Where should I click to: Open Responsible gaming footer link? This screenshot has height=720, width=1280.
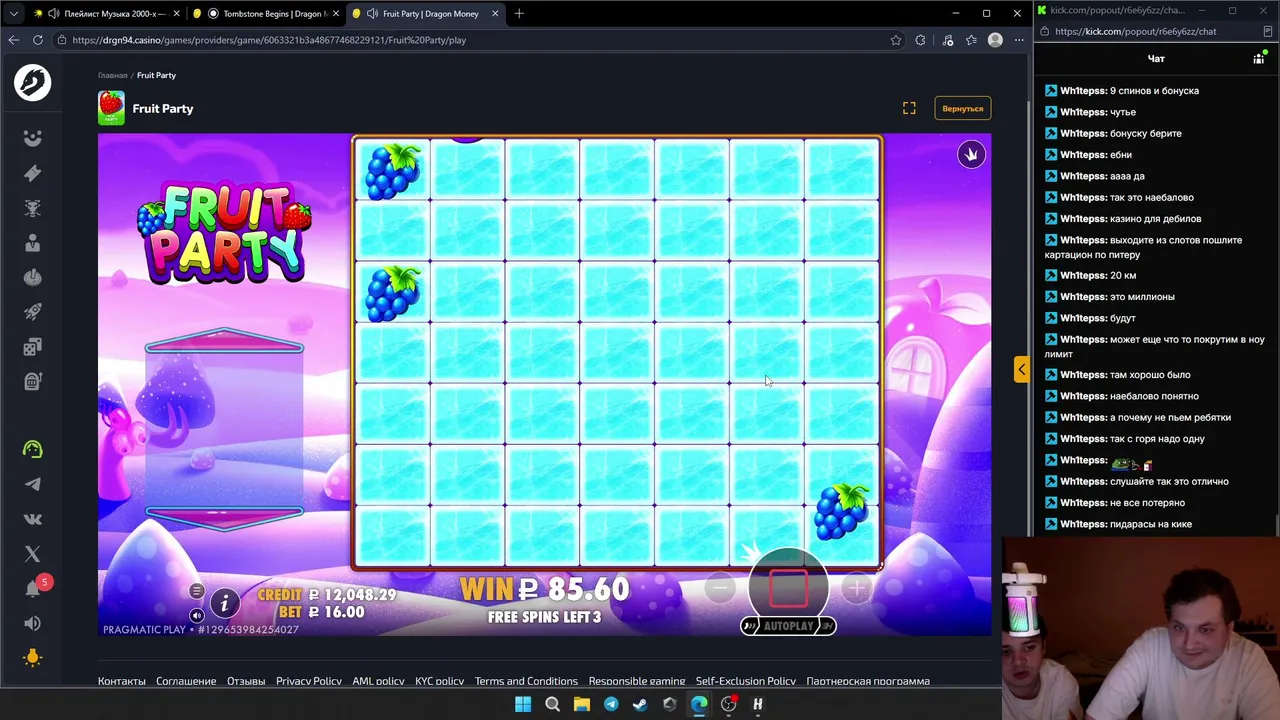coord(637,681)
